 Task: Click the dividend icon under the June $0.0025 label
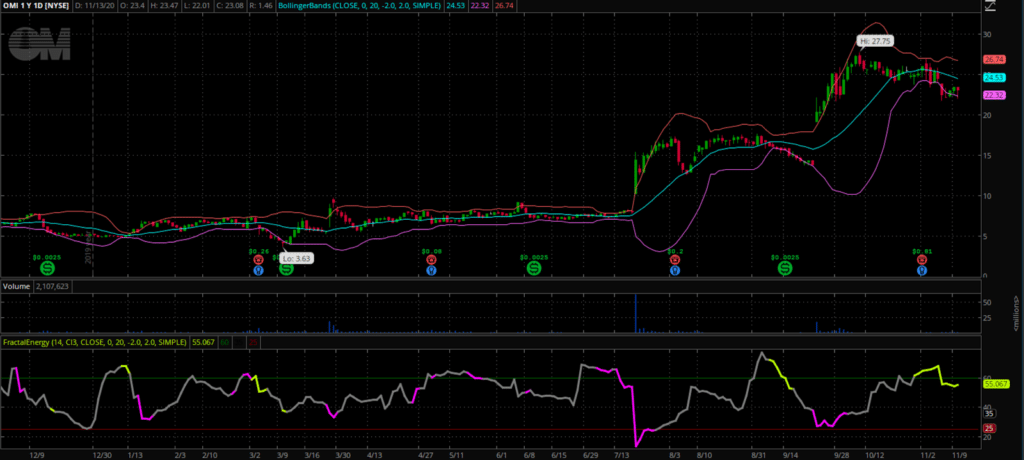(x=534, y=268)
